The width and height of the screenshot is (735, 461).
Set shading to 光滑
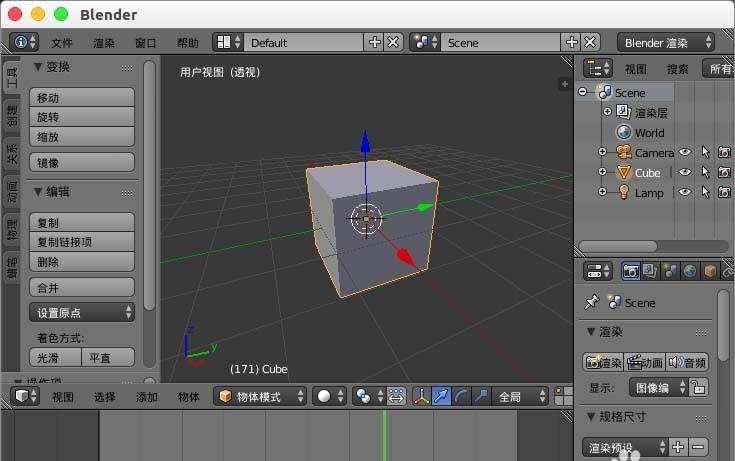(55, 357)
